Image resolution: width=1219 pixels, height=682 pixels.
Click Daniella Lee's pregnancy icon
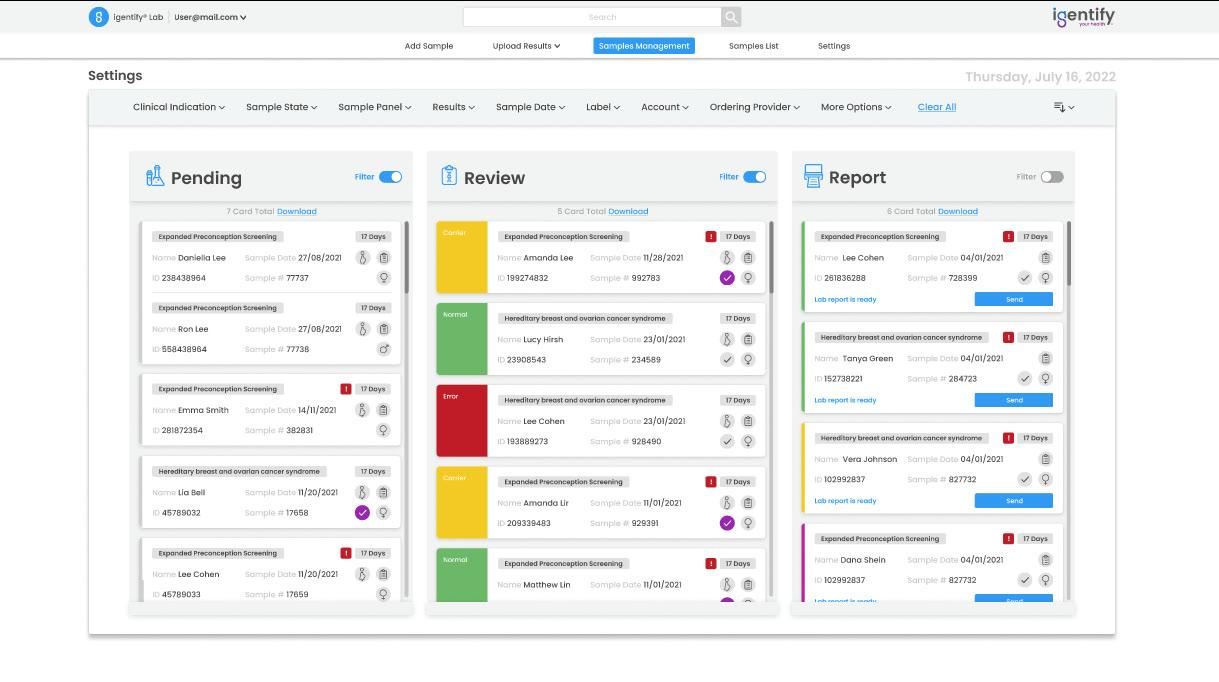tap(363, 258)
